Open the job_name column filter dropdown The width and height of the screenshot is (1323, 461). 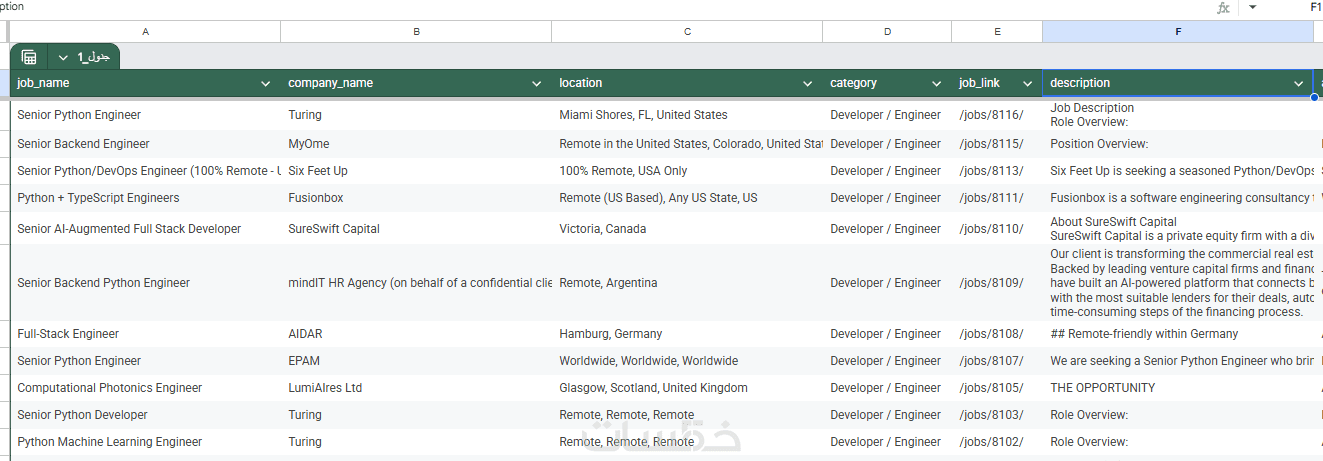[x=266, y=83]
